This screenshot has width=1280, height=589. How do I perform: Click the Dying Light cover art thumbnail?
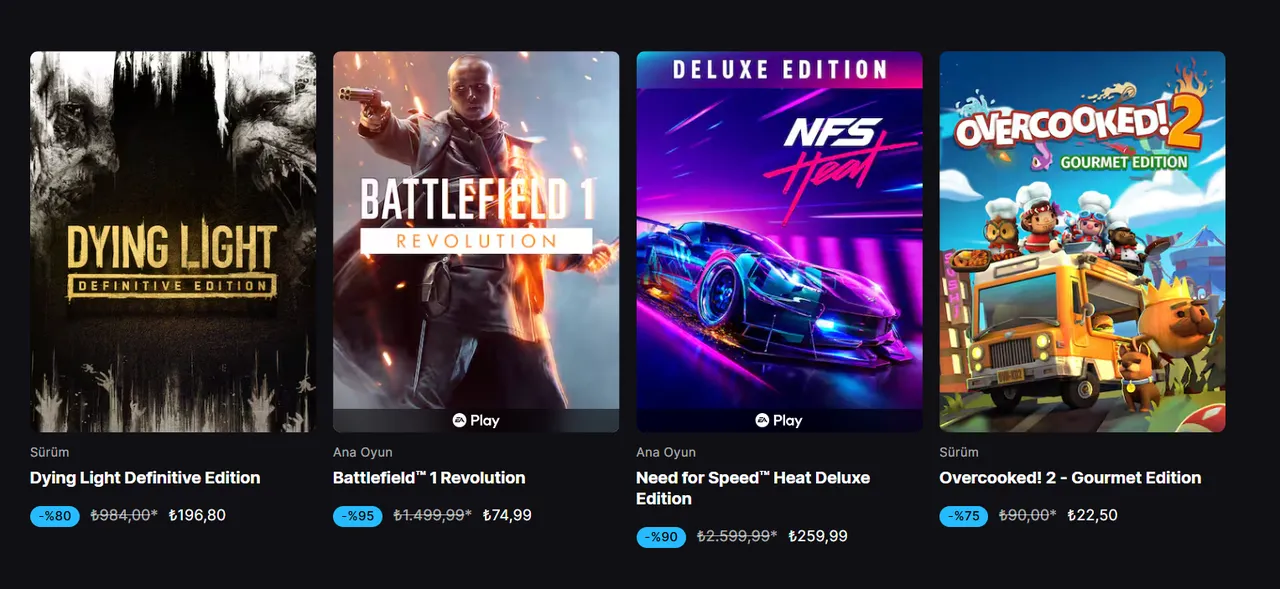click(172, 243)
